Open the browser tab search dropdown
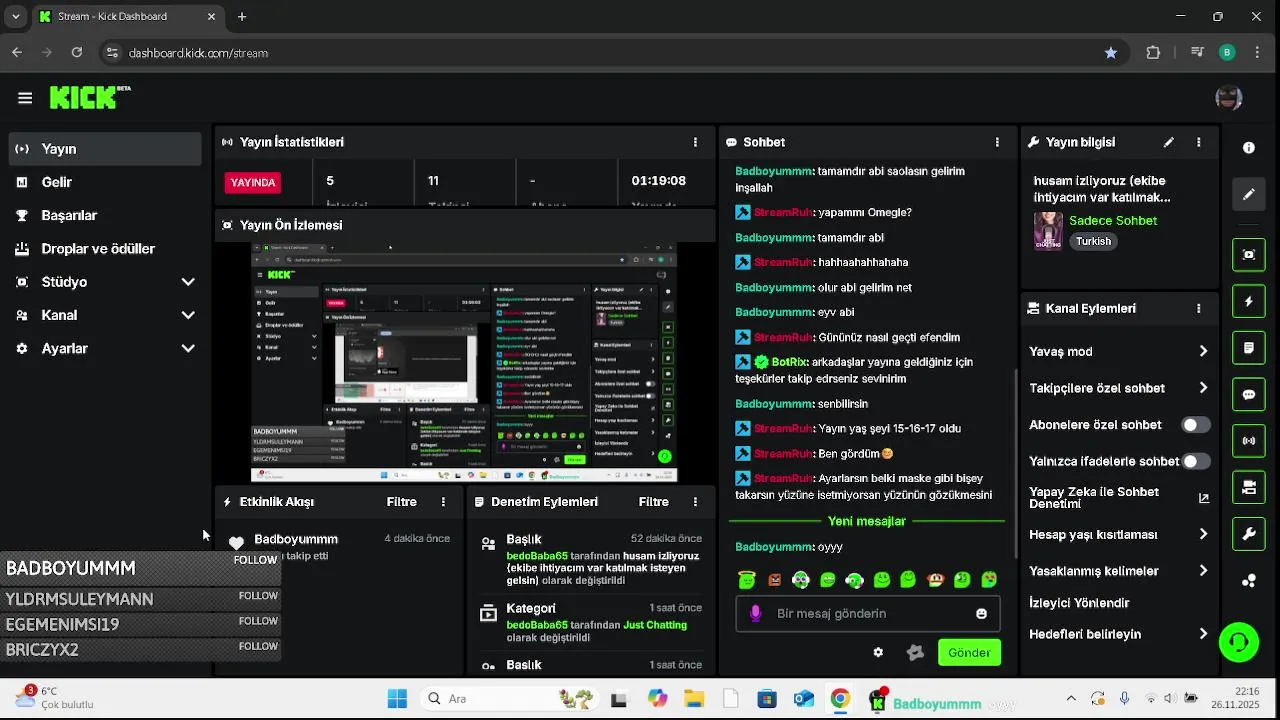Image resolution: width=1280 pixels, height=720 pixels. coord(15,16)
